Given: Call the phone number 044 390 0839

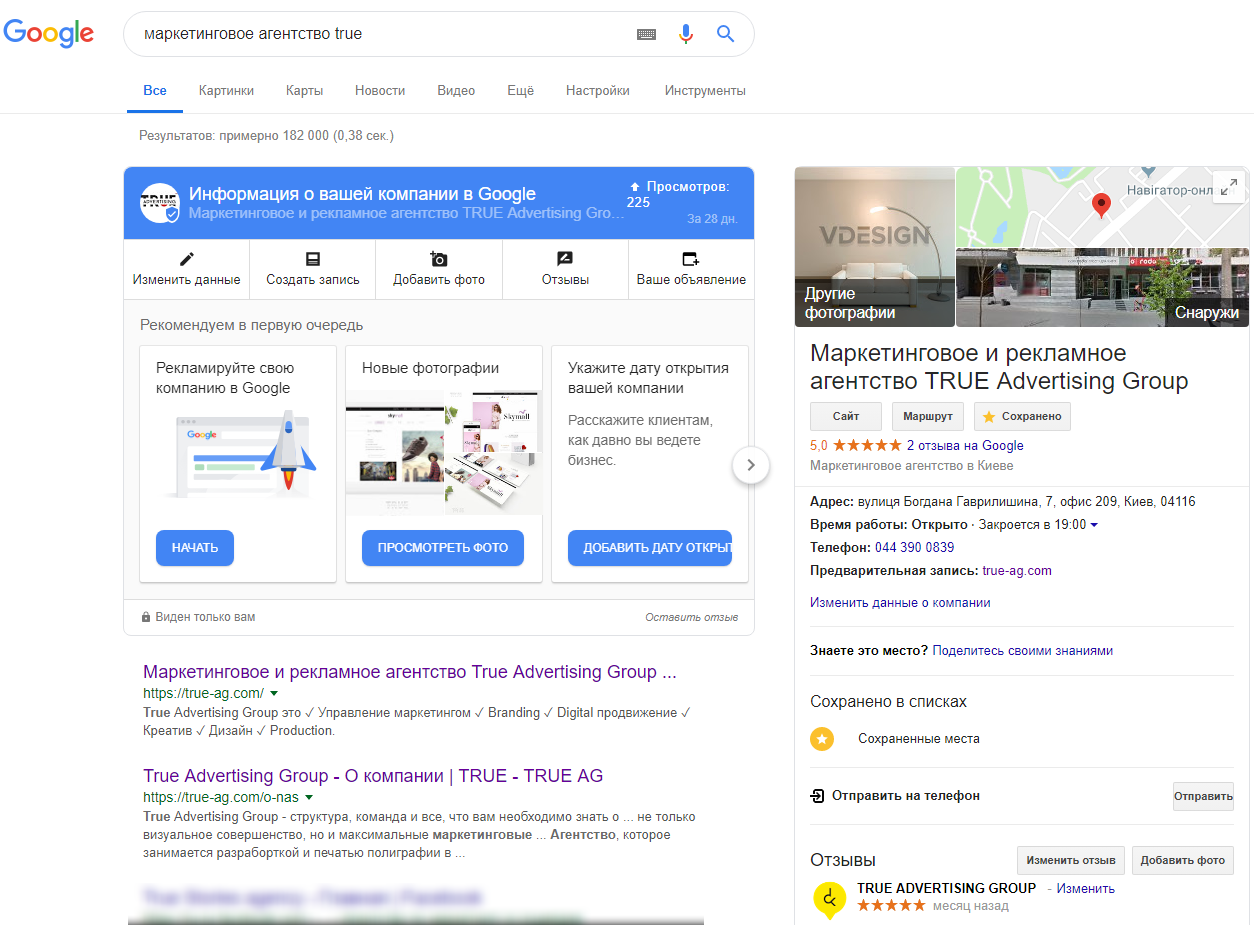Looking at the screenshot, I should (914, 548).
